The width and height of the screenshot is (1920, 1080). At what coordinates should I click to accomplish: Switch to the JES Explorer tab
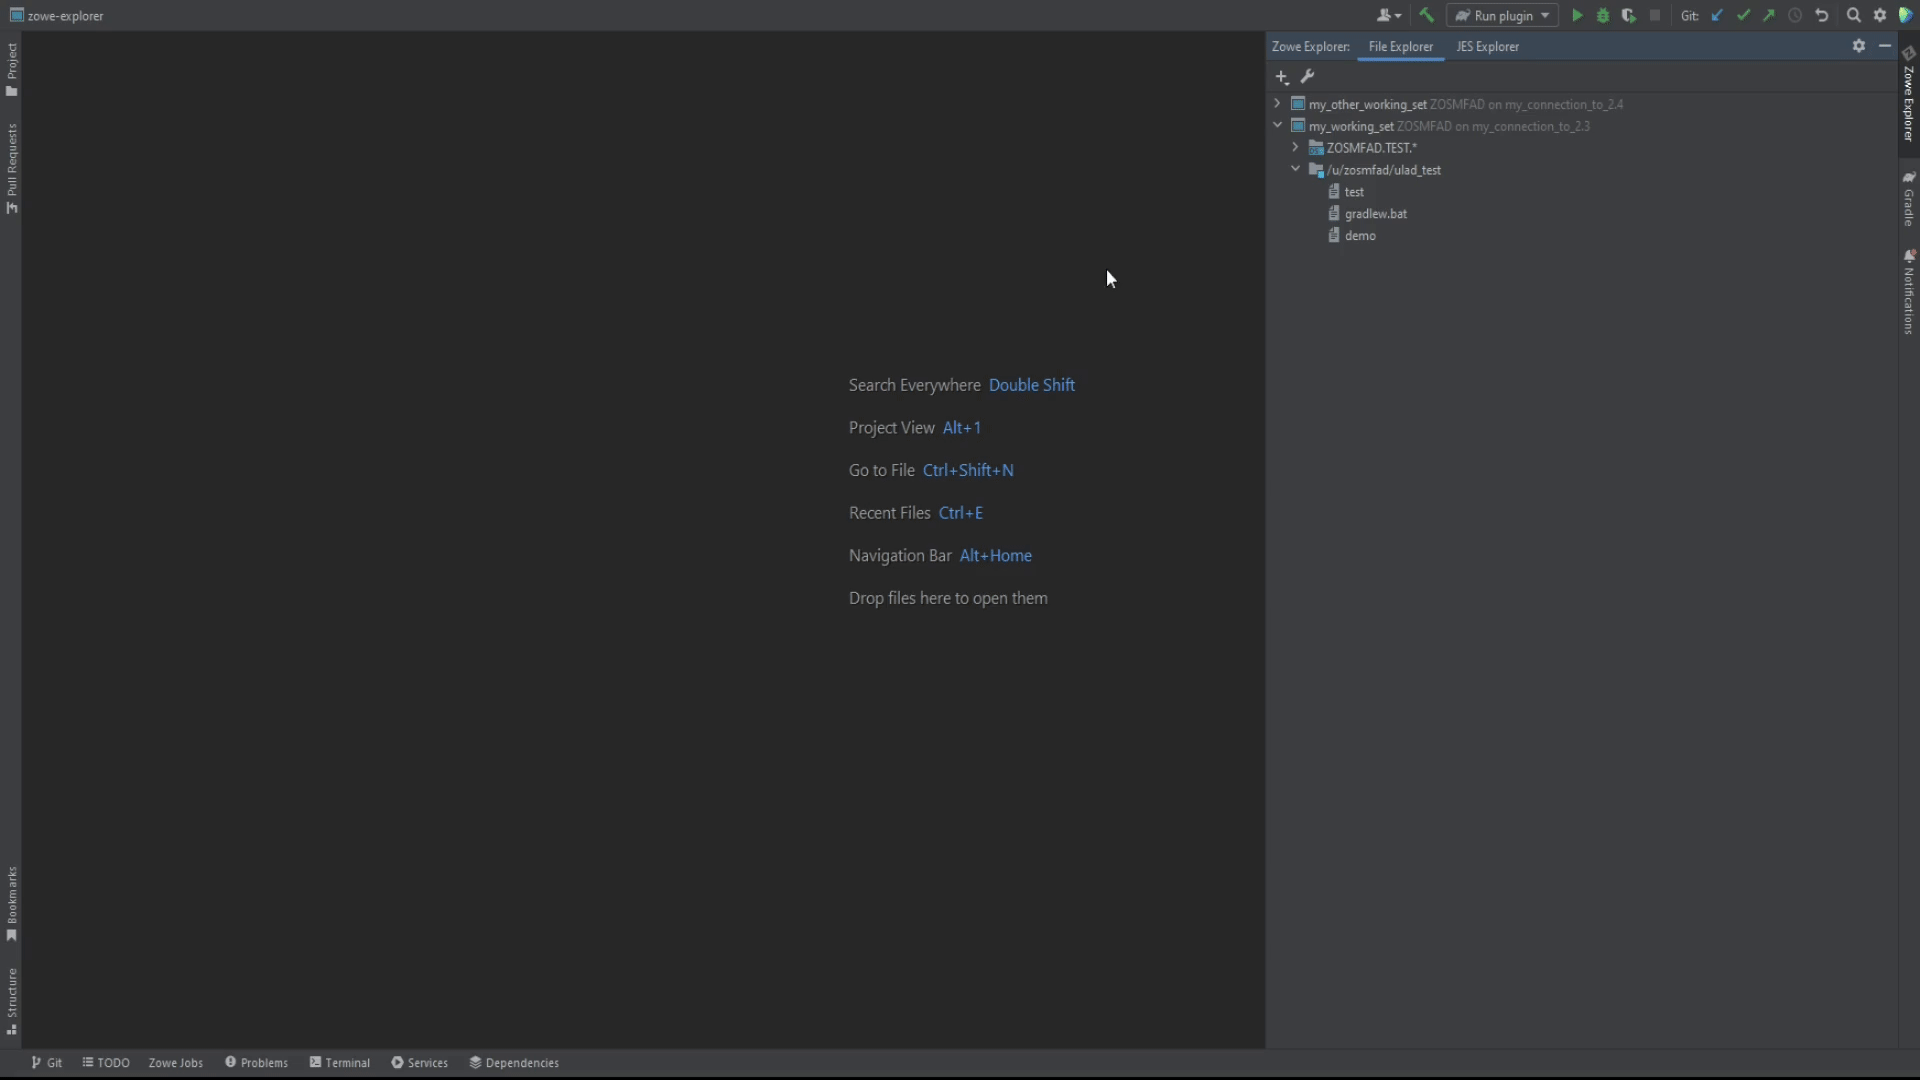(1486, 46)
